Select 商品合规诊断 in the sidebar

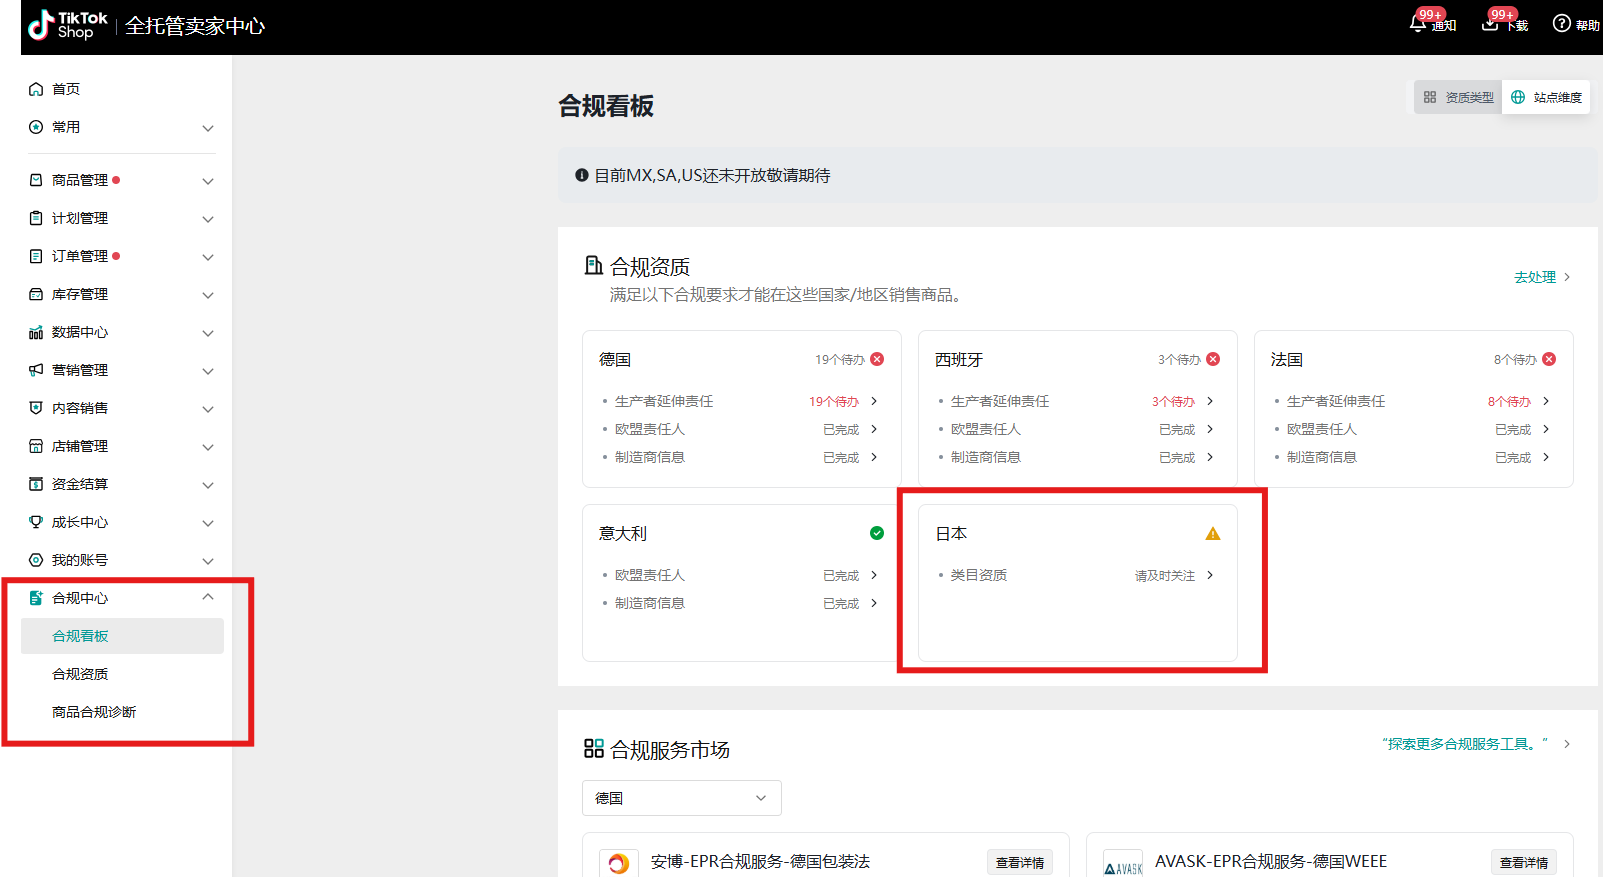pos(94,712)
